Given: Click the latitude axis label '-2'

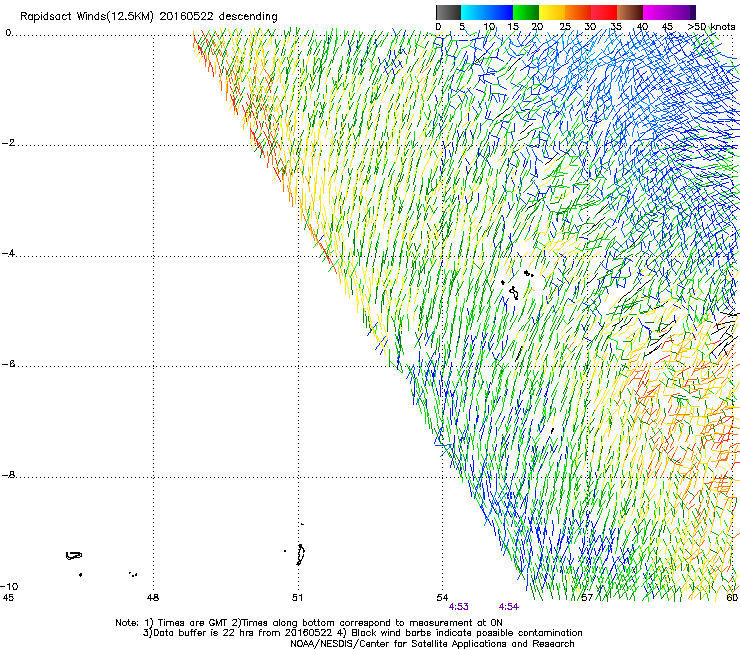Looking at the screenshot, I should pyautogui.click(x=8, y=143).
